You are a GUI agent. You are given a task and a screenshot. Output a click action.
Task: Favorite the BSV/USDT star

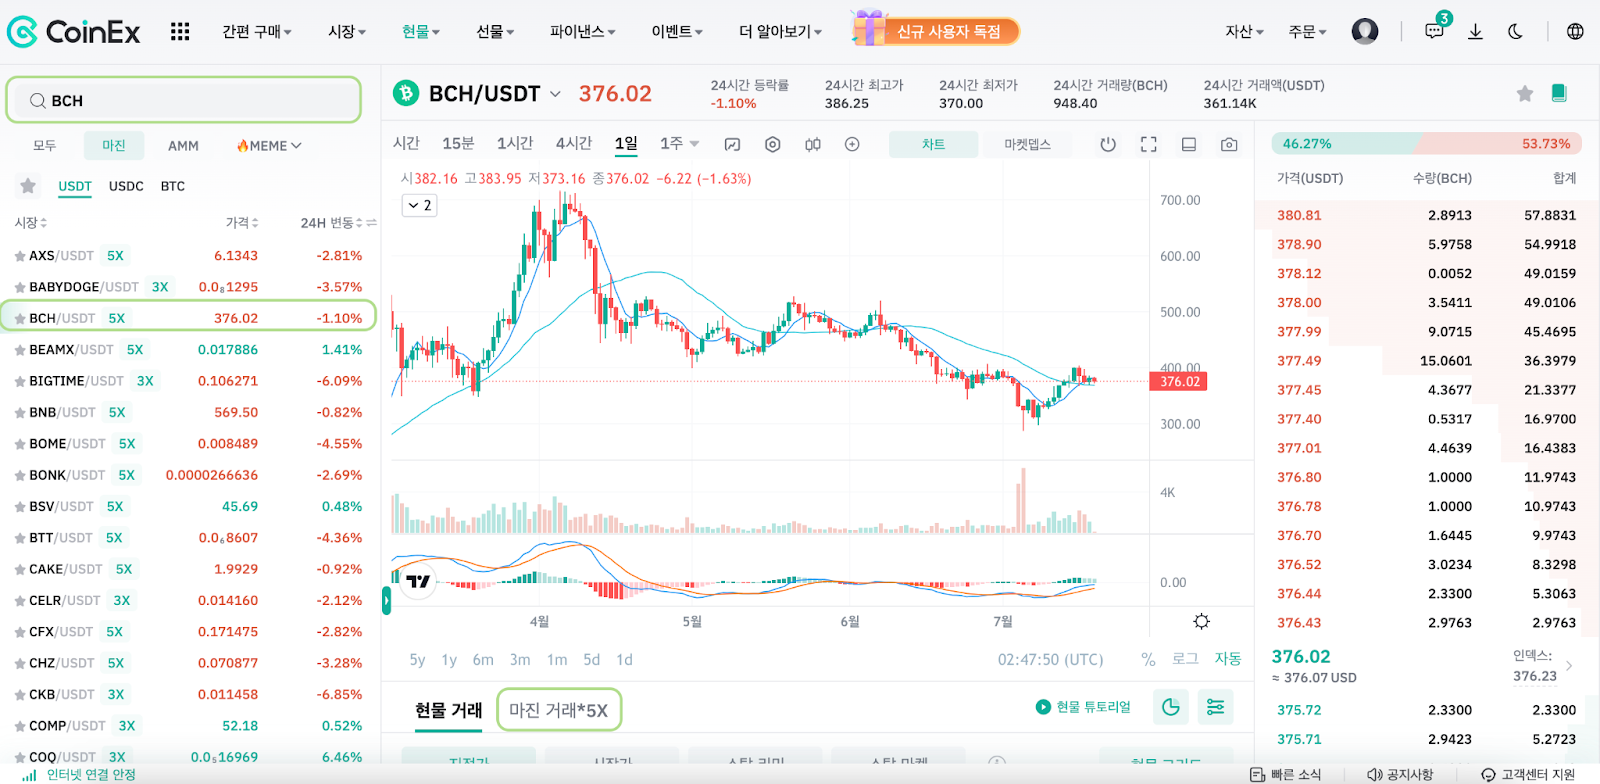pos(19,506)
